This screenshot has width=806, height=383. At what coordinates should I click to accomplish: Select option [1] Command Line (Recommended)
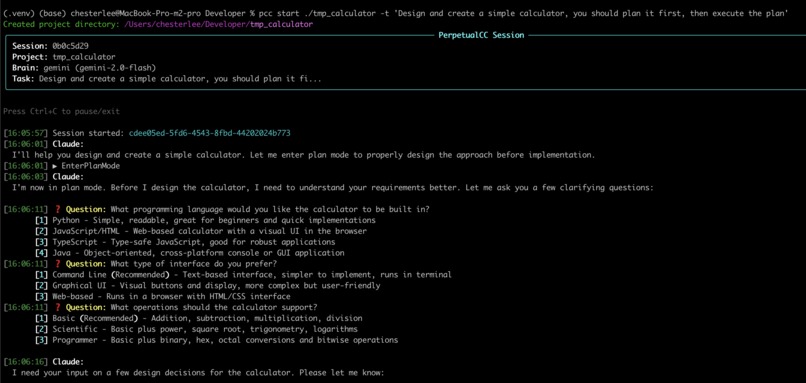click(x=243, y=275)
